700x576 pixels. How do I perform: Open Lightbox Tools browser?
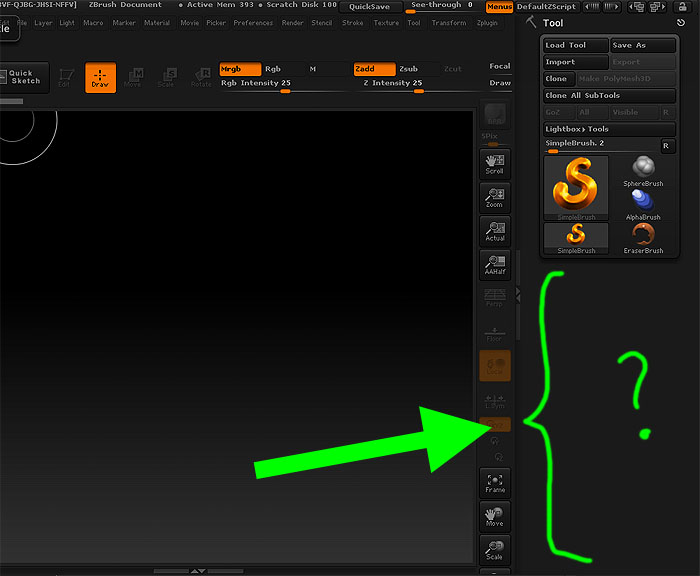[609, 129]
